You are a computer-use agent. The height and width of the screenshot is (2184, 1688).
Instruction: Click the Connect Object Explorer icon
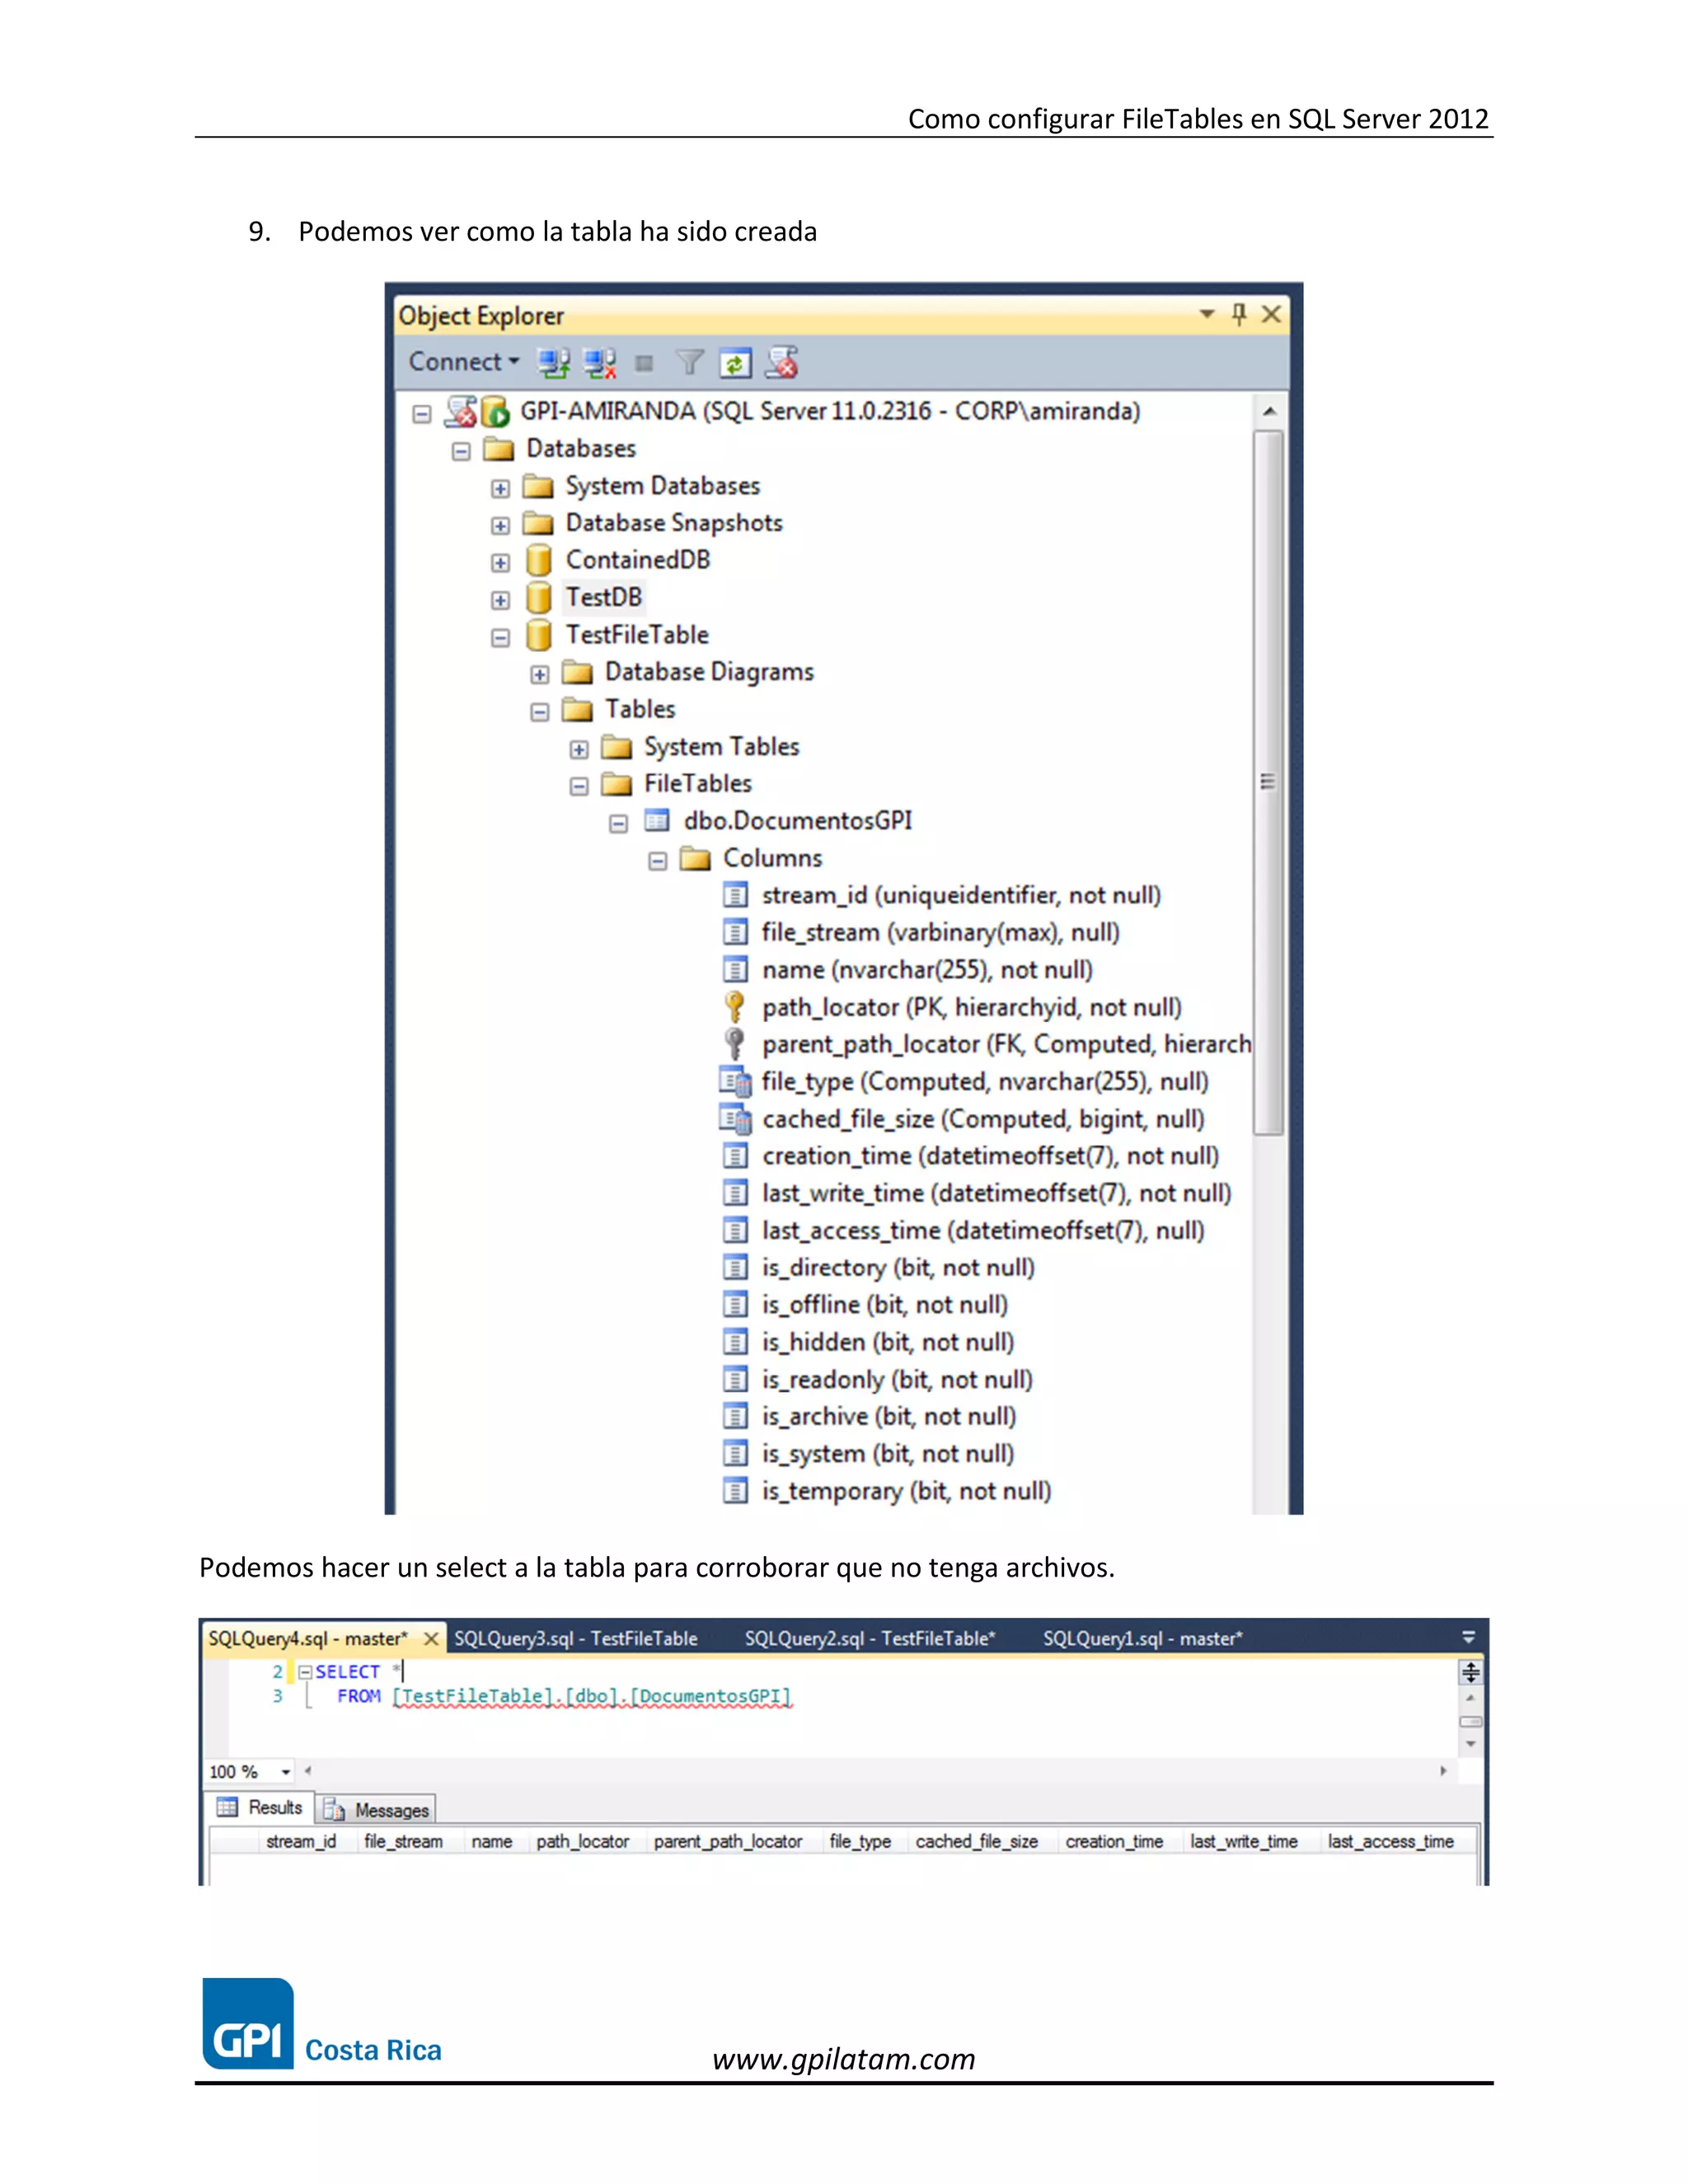pos(553,363)
